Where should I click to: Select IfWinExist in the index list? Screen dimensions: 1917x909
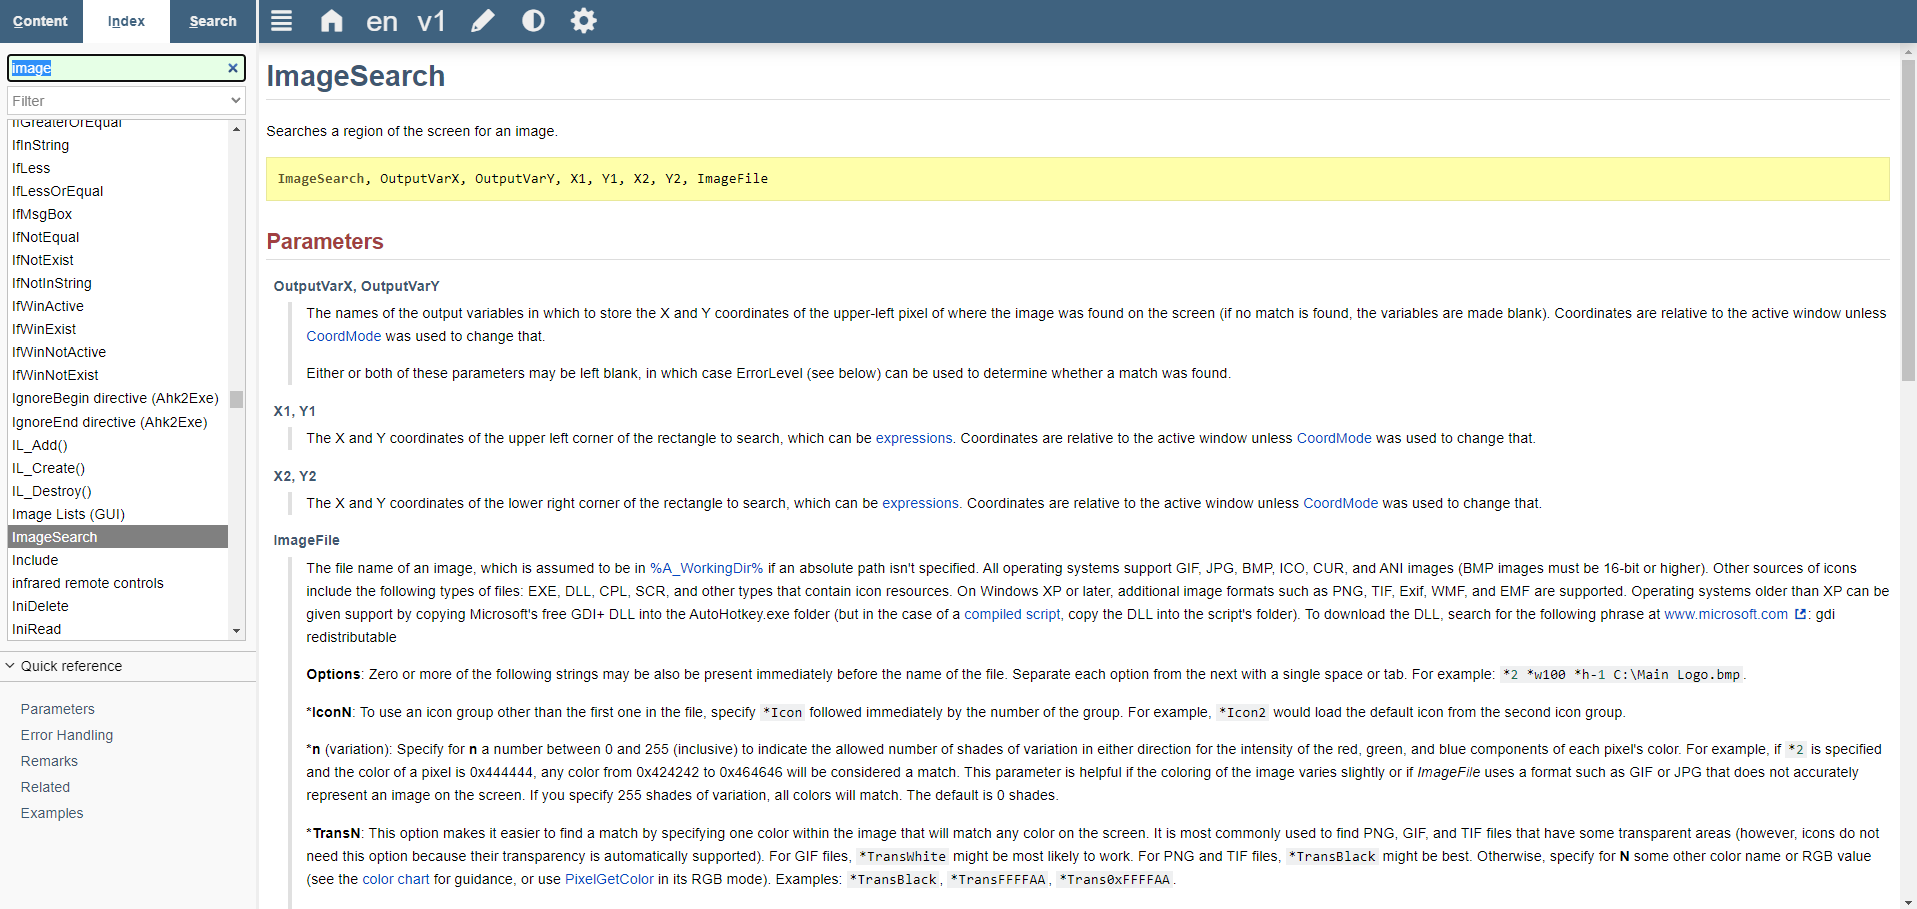[118, 329]
